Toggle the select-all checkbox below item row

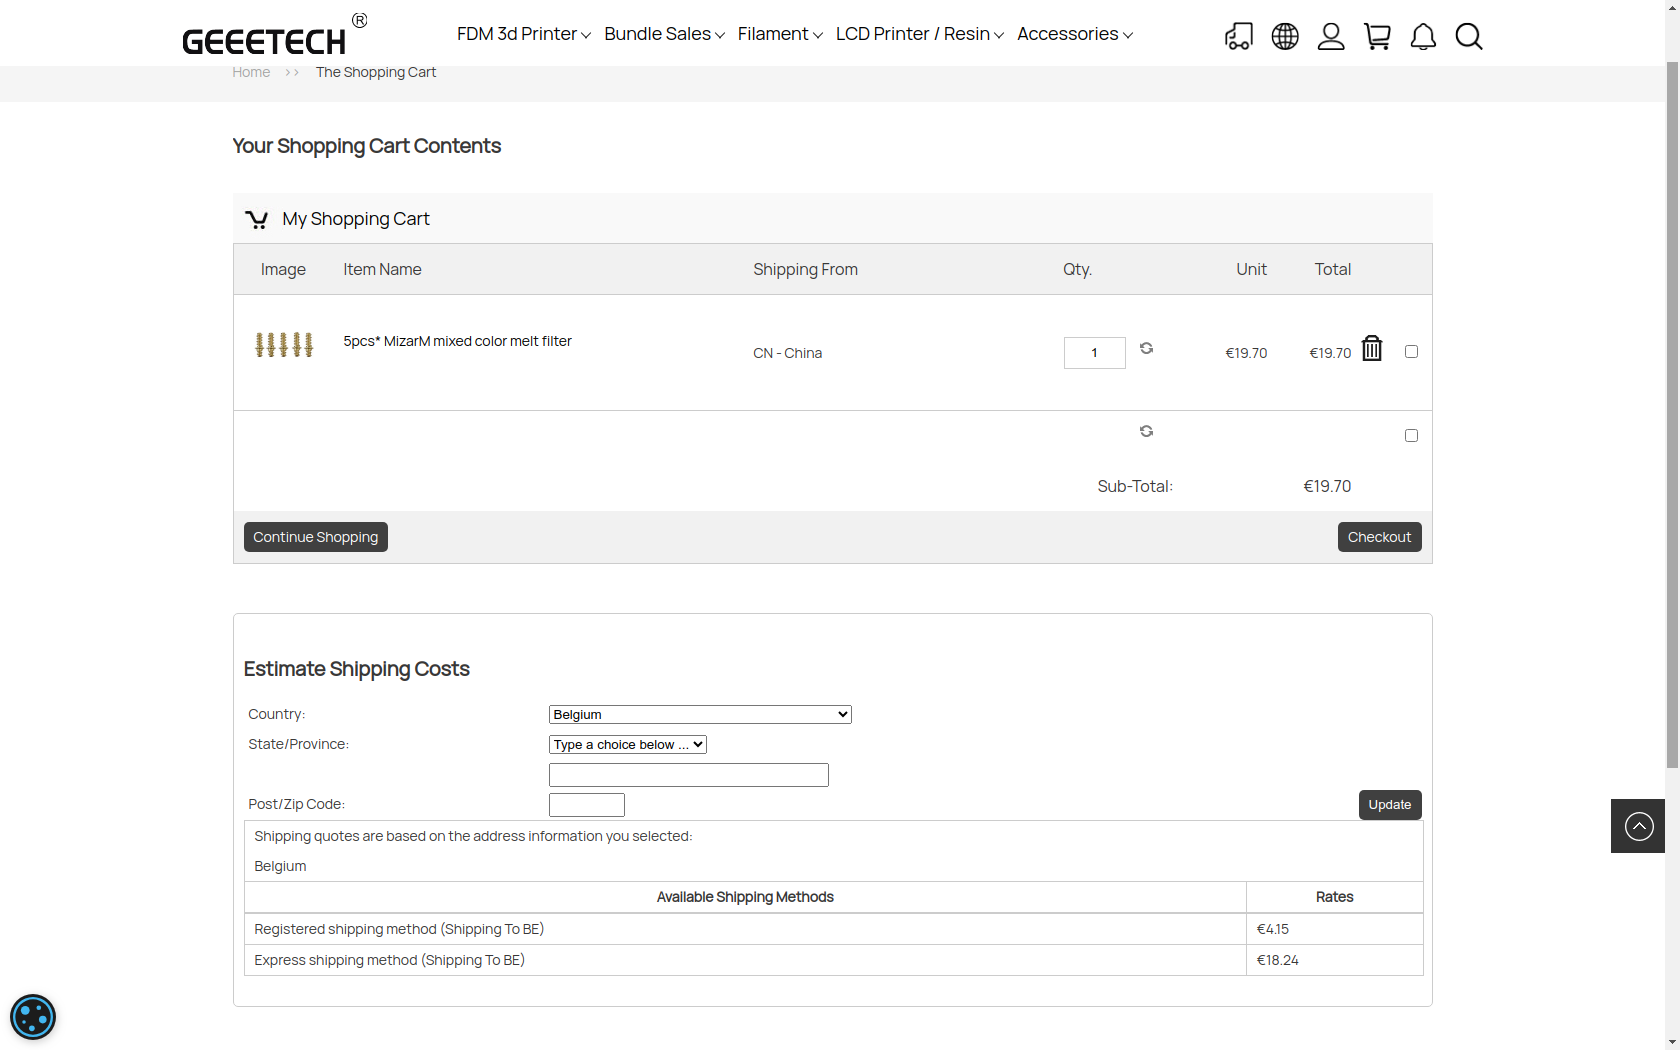(1411, 436)
